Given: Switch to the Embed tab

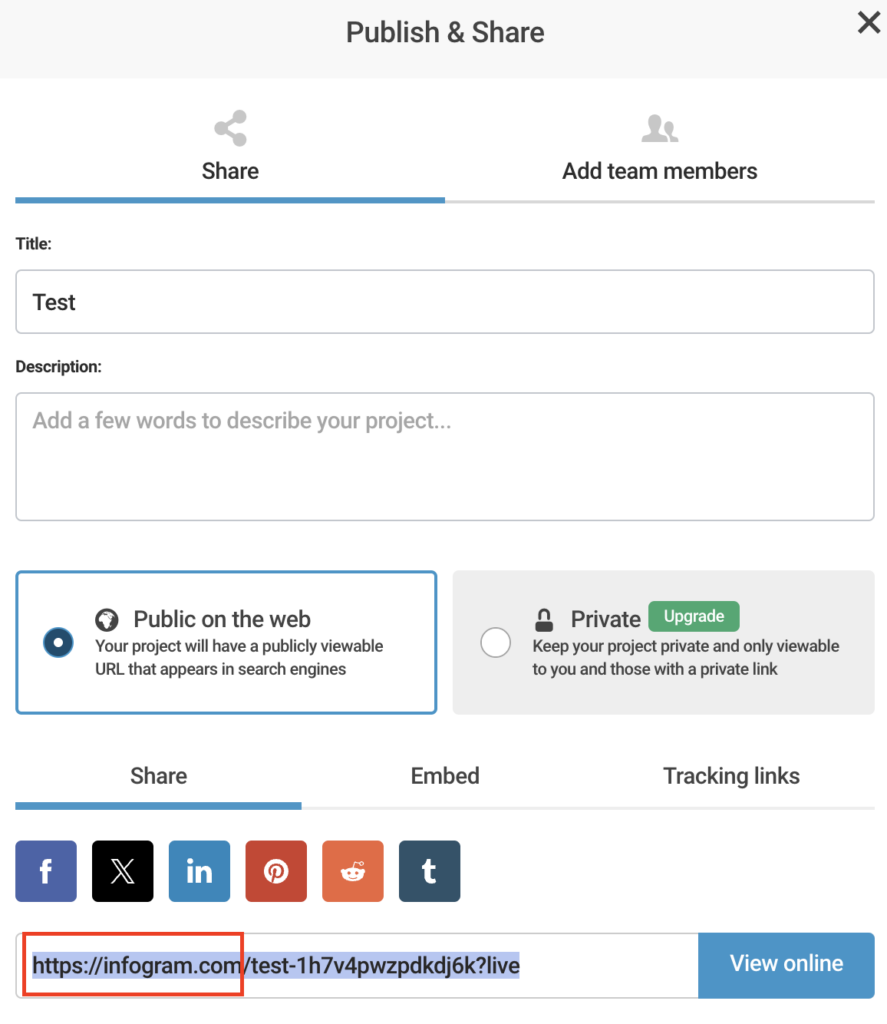Looking at the screenshot, I should [x=445, y=776].
